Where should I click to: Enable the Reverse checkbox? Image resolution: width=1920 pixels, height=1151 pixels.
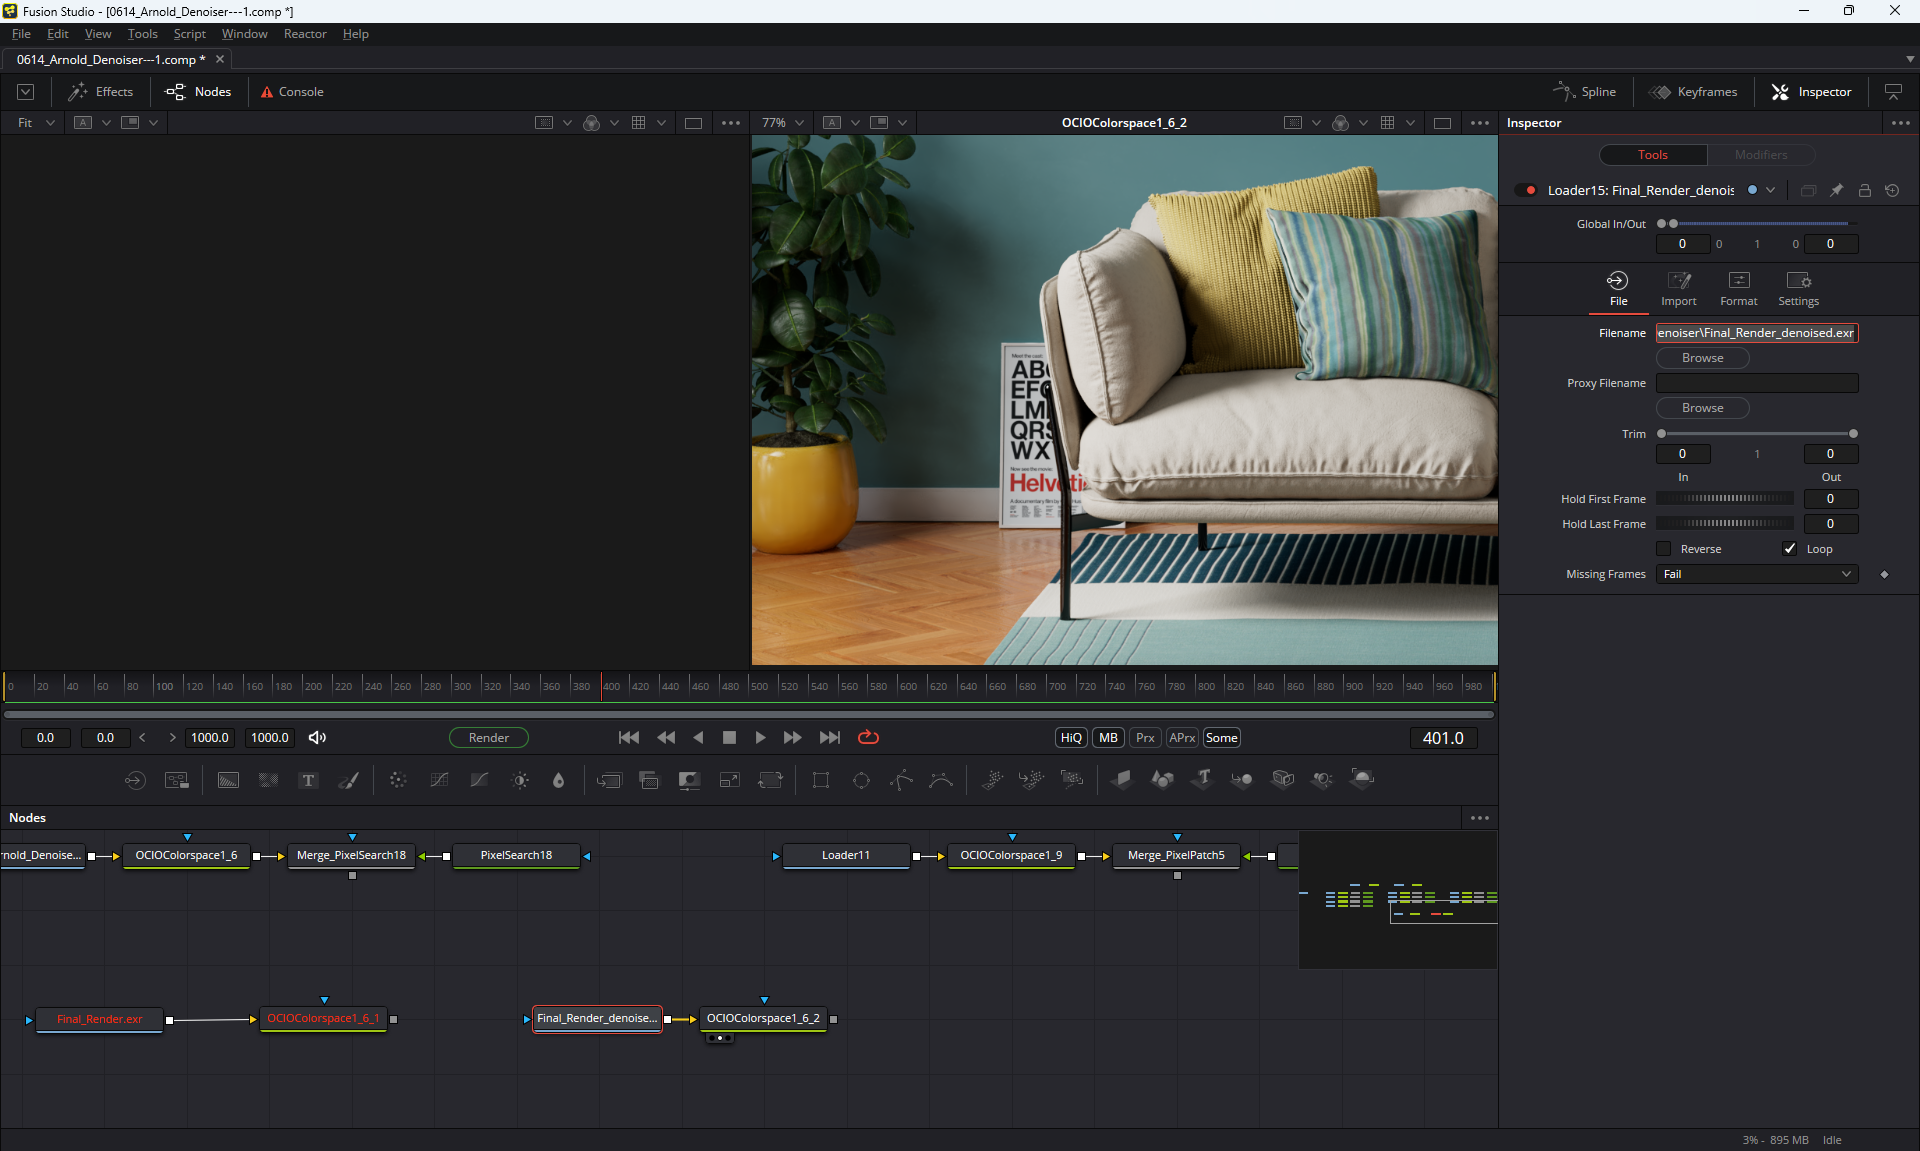tap(1664, 549)
